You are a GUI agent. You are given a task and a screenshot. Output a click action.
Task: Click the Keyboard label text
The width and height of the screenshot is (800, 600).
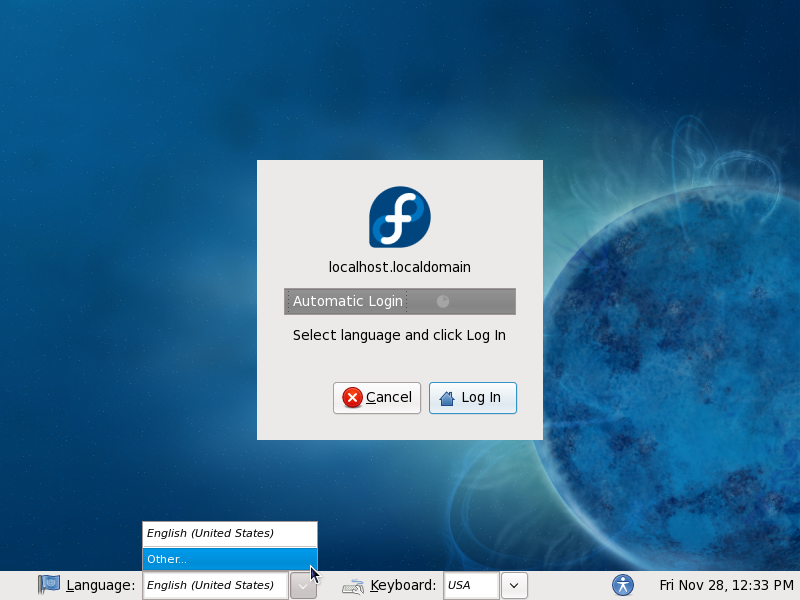[x=403, y=585]
